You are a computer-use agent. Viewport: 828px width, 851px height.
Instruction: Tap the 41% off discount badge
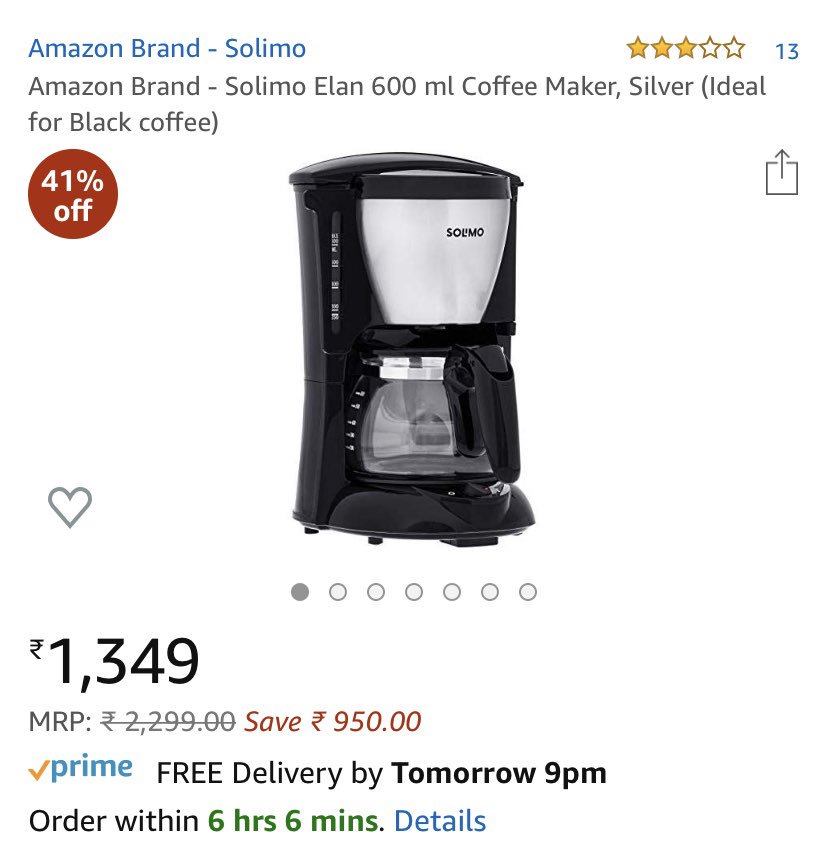[x=73, y=194]
